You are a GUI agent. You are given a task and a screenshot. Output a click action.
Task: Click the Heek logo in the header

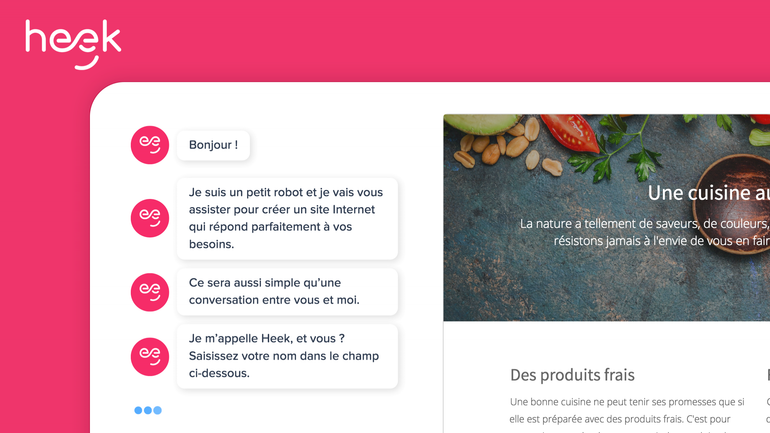(x=73, y=44)
